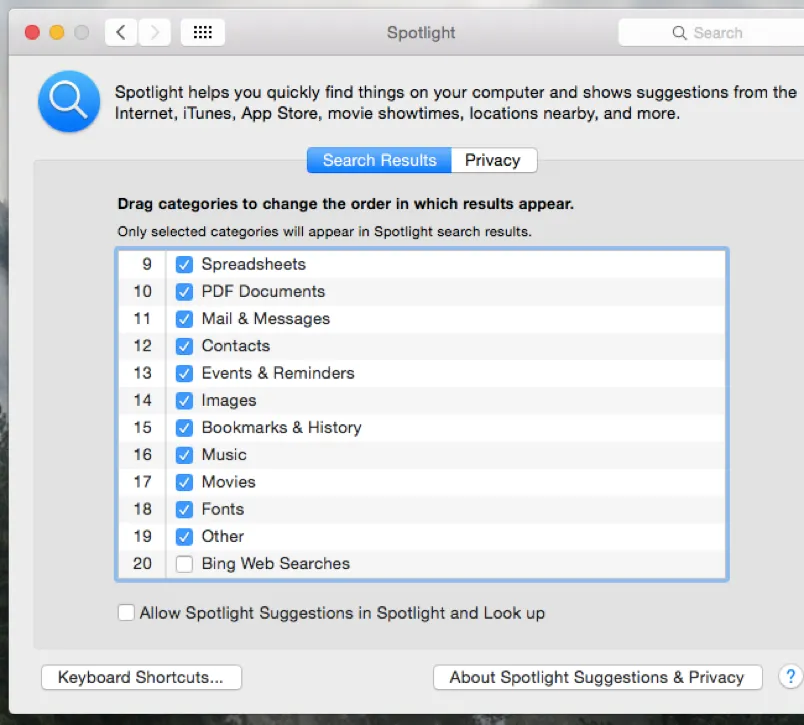Click the back navigation arrow

[x=120, y=31]
